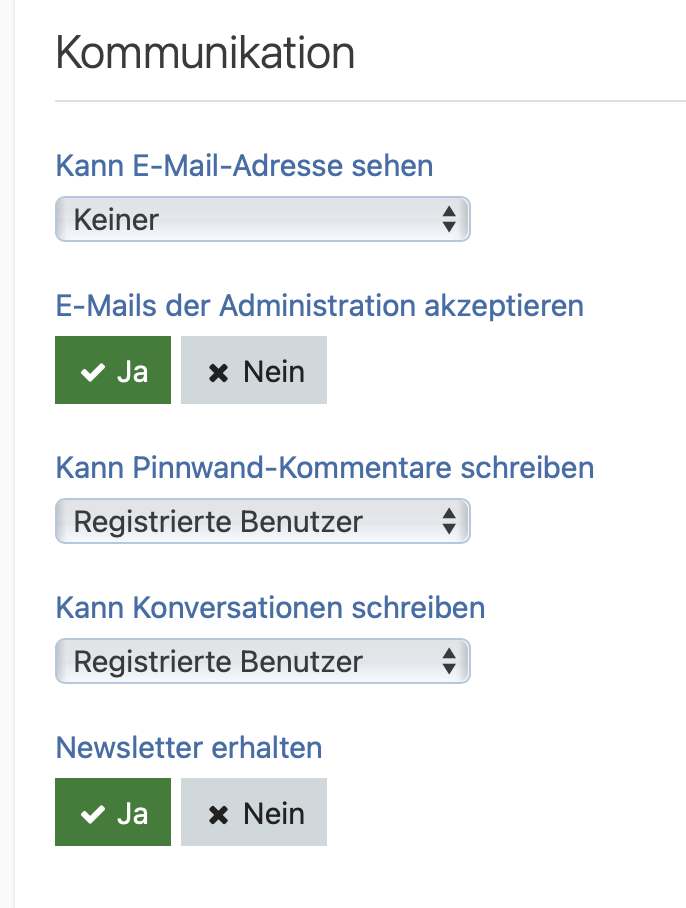Click the checkmark icon under Newsletter erhalten
Viewport: 686px width, 908px height.
[93, 814]
